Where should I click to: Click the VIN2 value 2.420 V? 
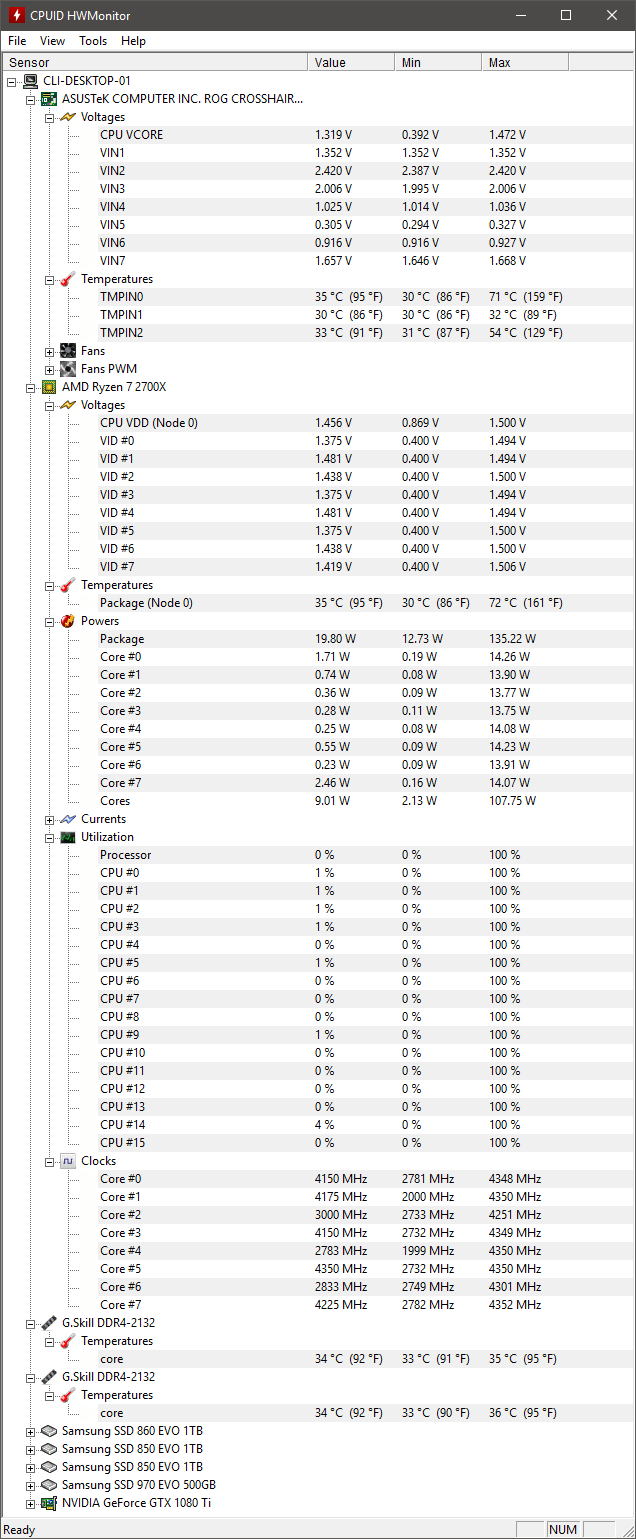(x=333, y=171)
